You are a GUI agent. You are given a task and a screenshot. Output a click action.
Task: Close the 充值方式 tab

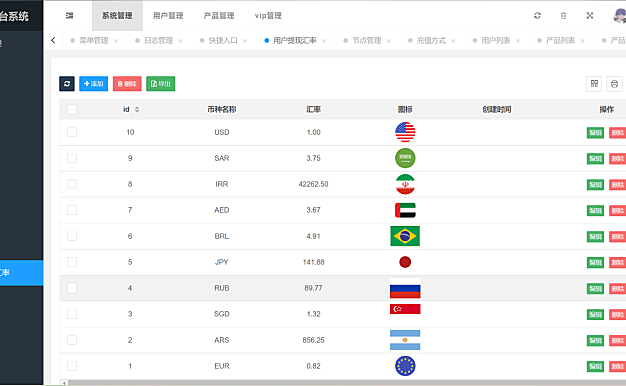click(454, 41)
